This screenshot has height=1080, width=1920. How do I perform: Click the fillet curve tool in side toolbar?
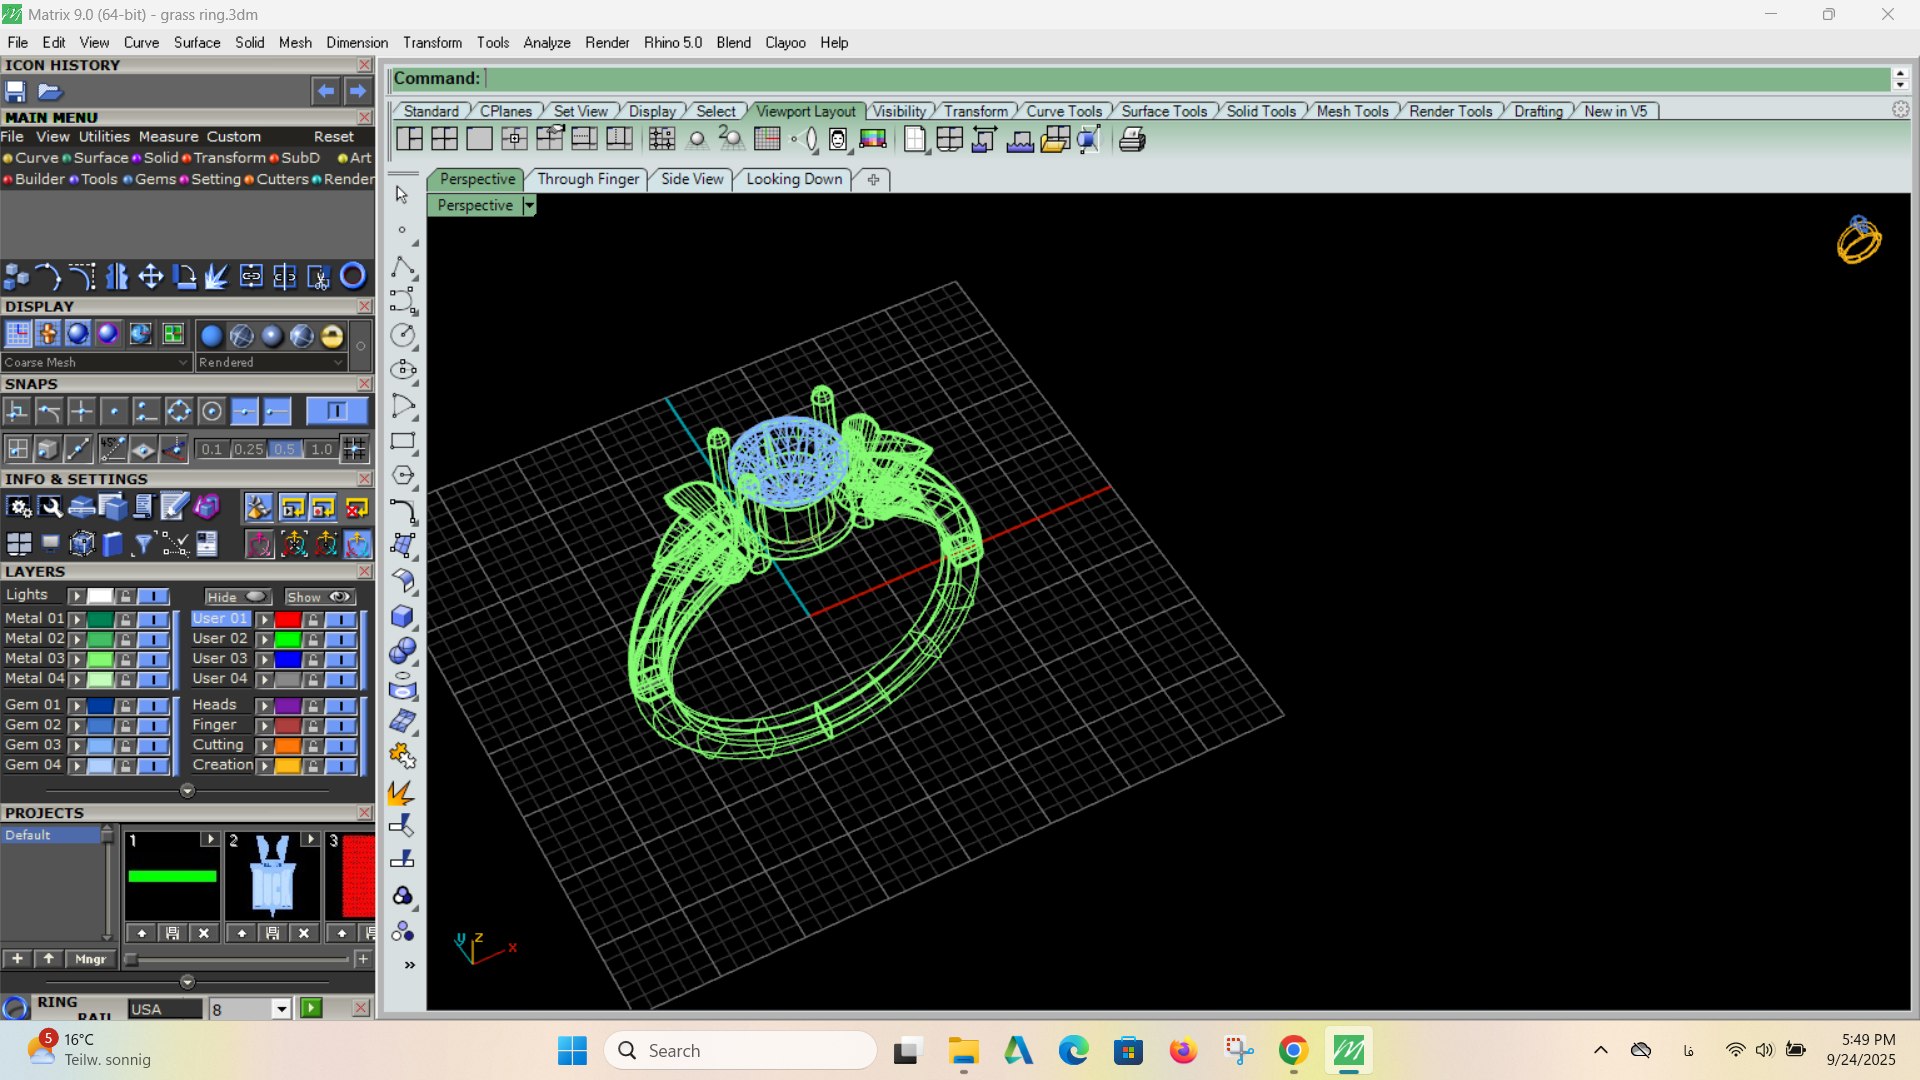[x=403, y=511]
